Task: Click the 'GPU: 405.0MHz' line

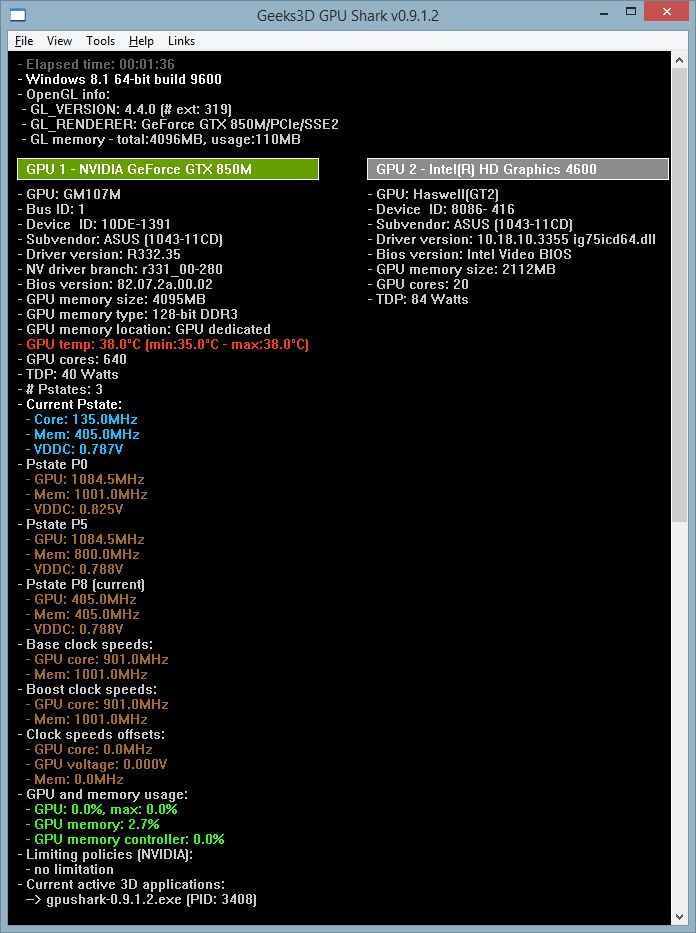Action: pos(81,599)
